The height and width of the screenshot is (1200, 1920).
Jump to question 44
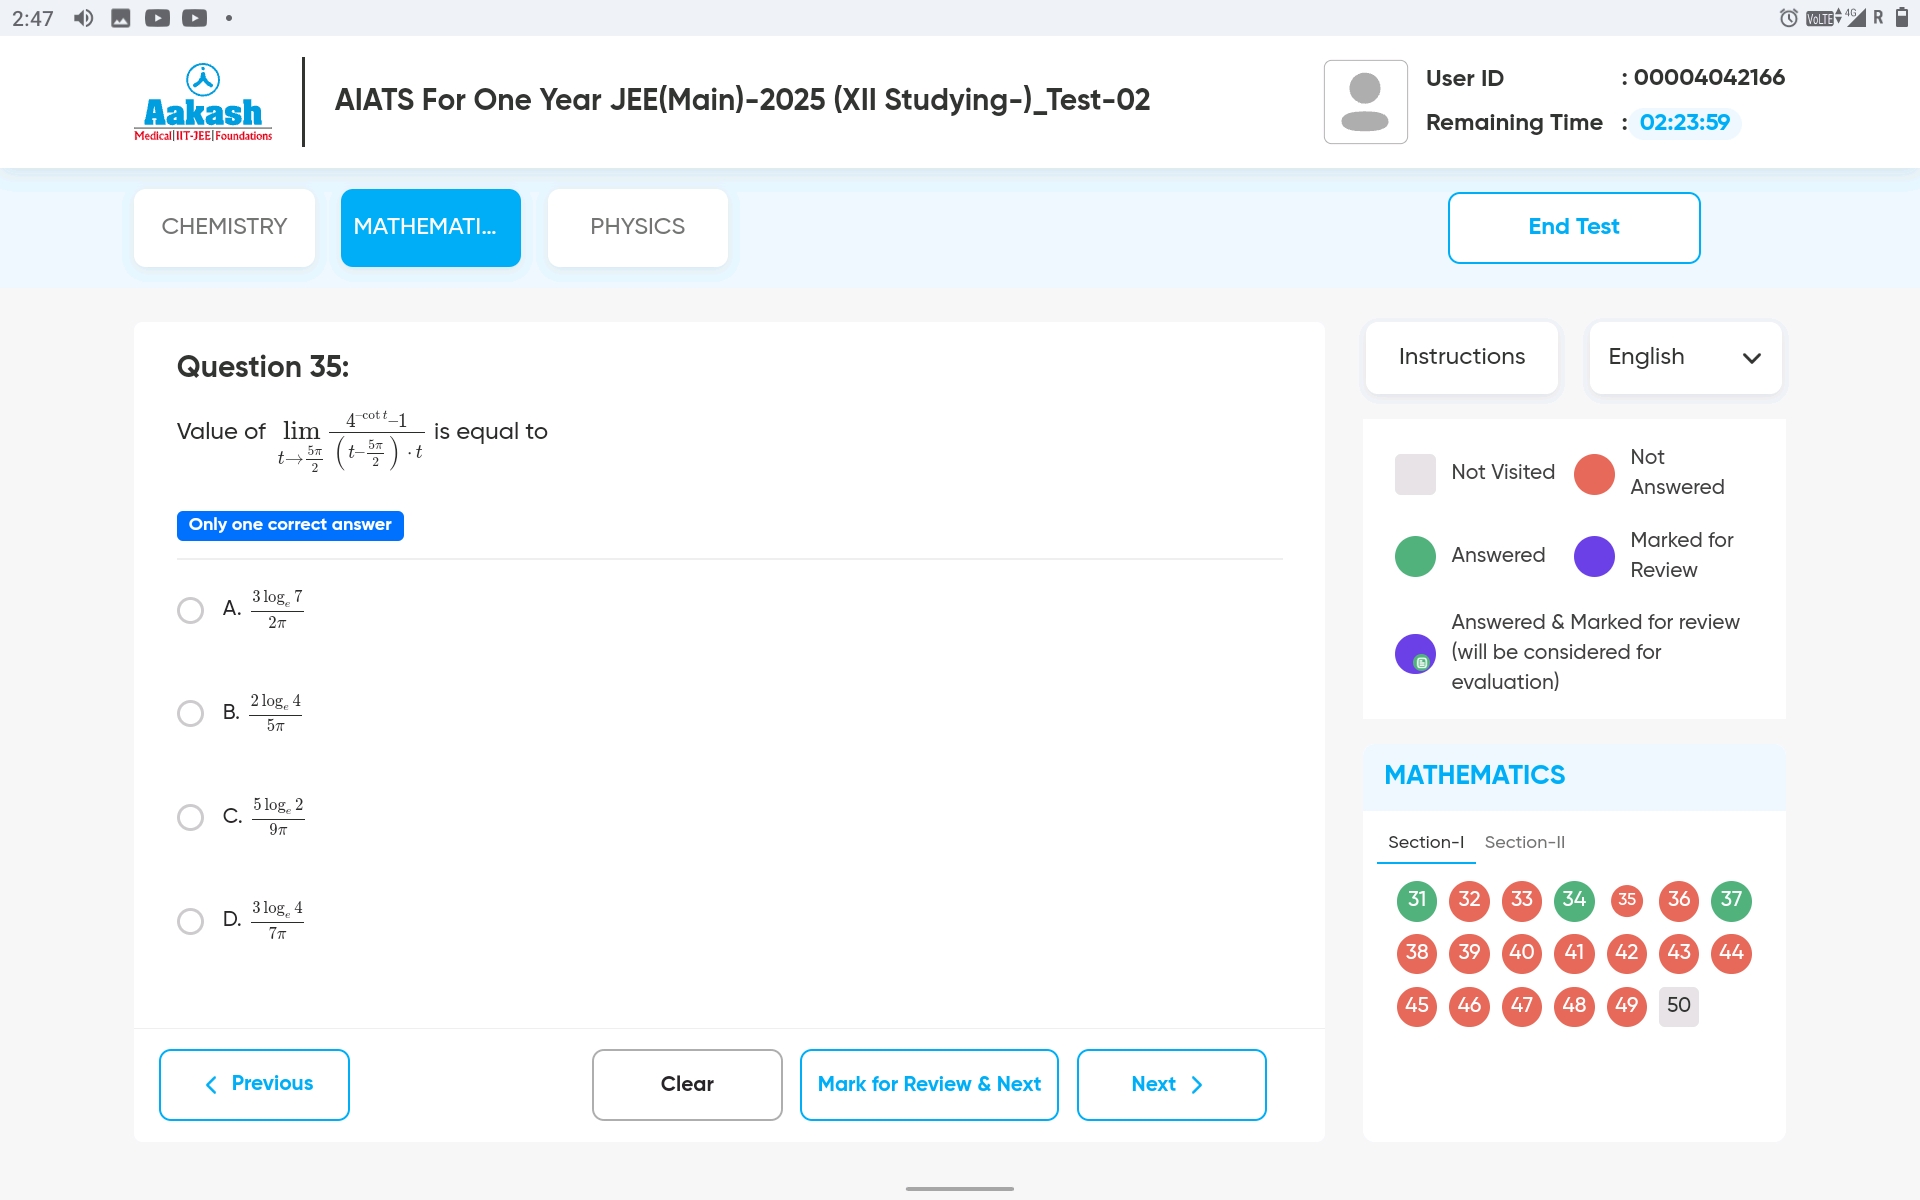1731,953
